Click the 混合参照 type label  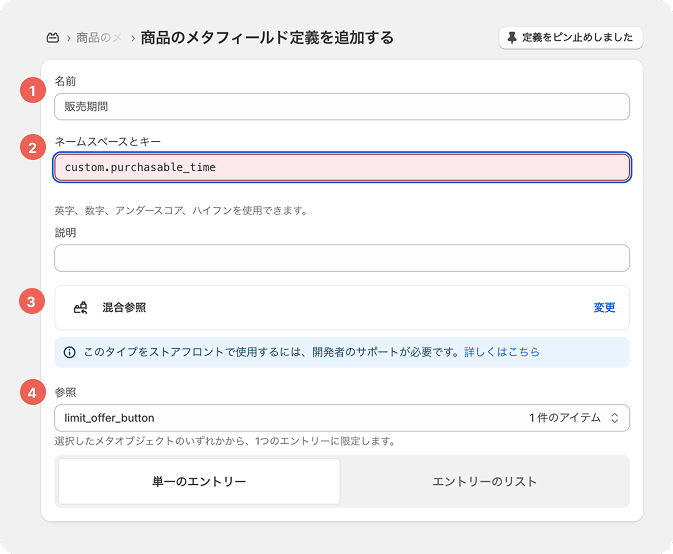[x=124, y=308]
